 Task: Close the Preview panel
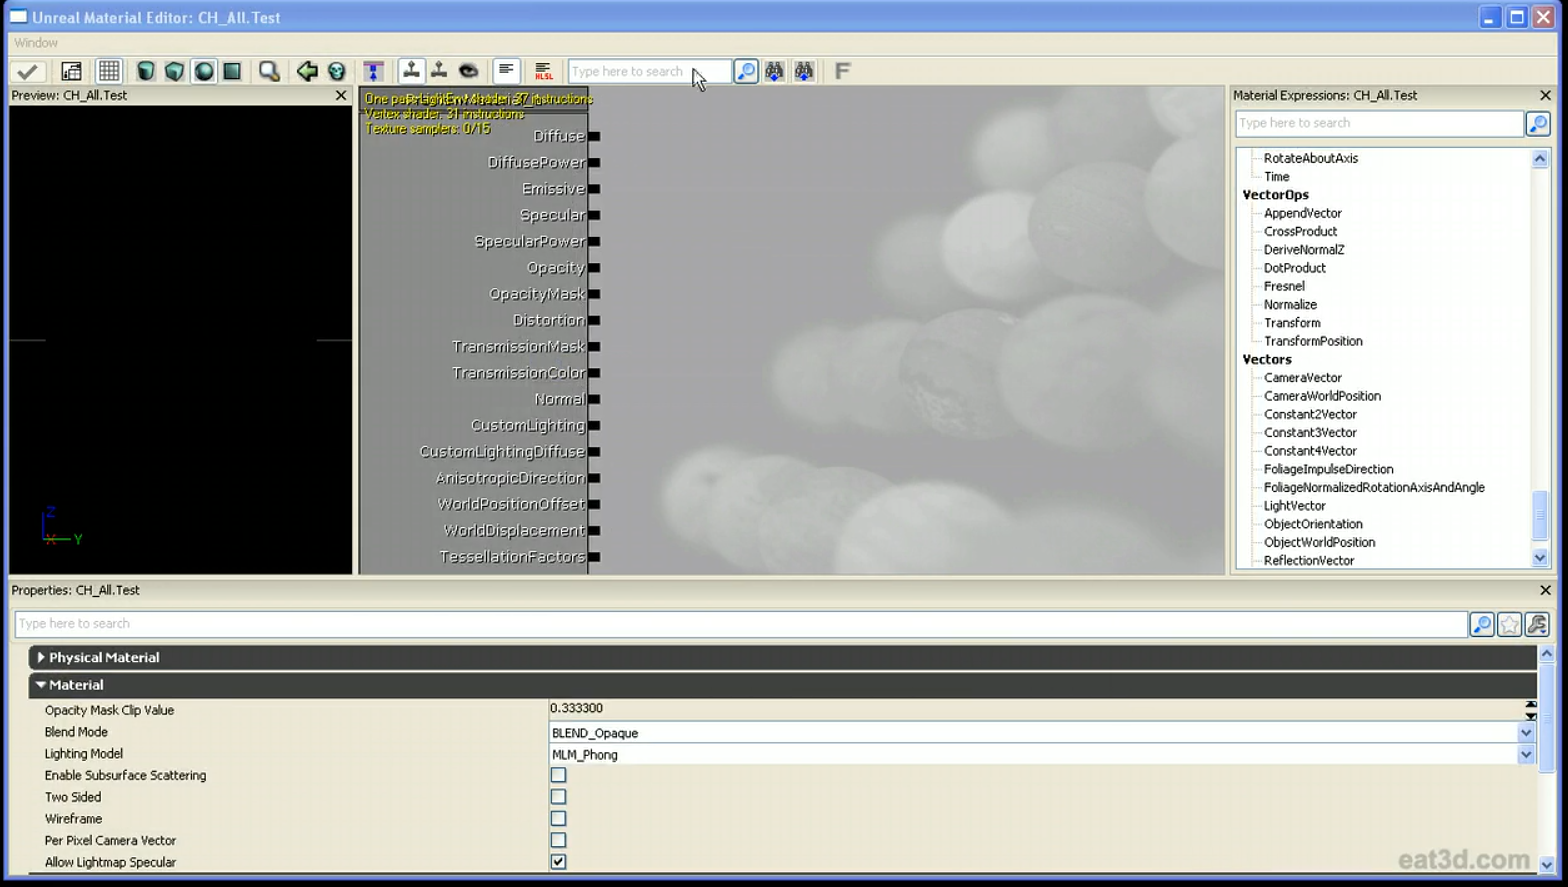click(x=341, y=95)
